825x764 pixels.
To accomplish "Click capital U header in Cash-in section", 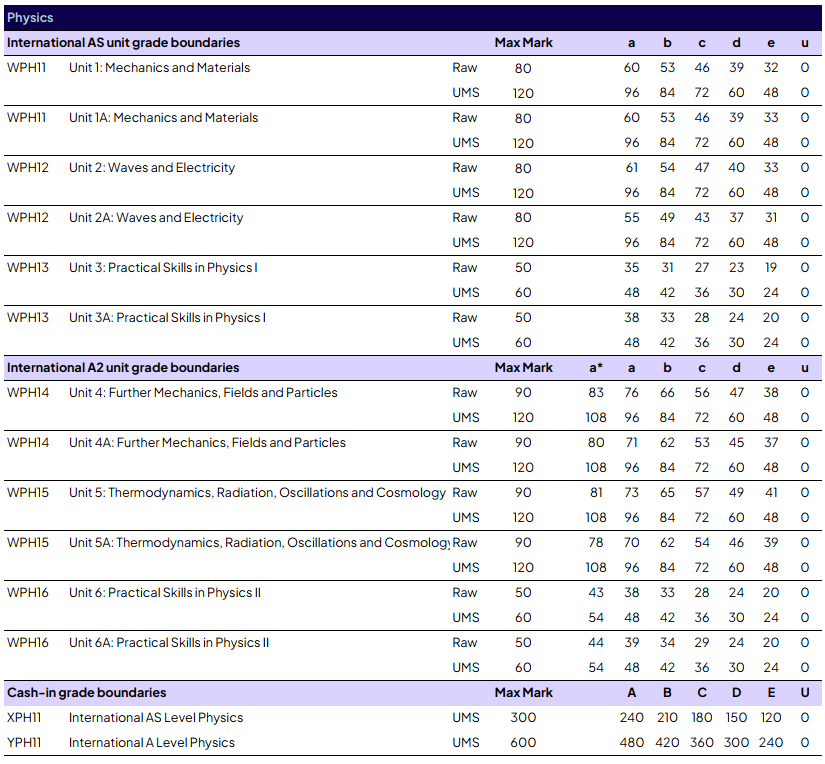I will click(x=804, y=693).
